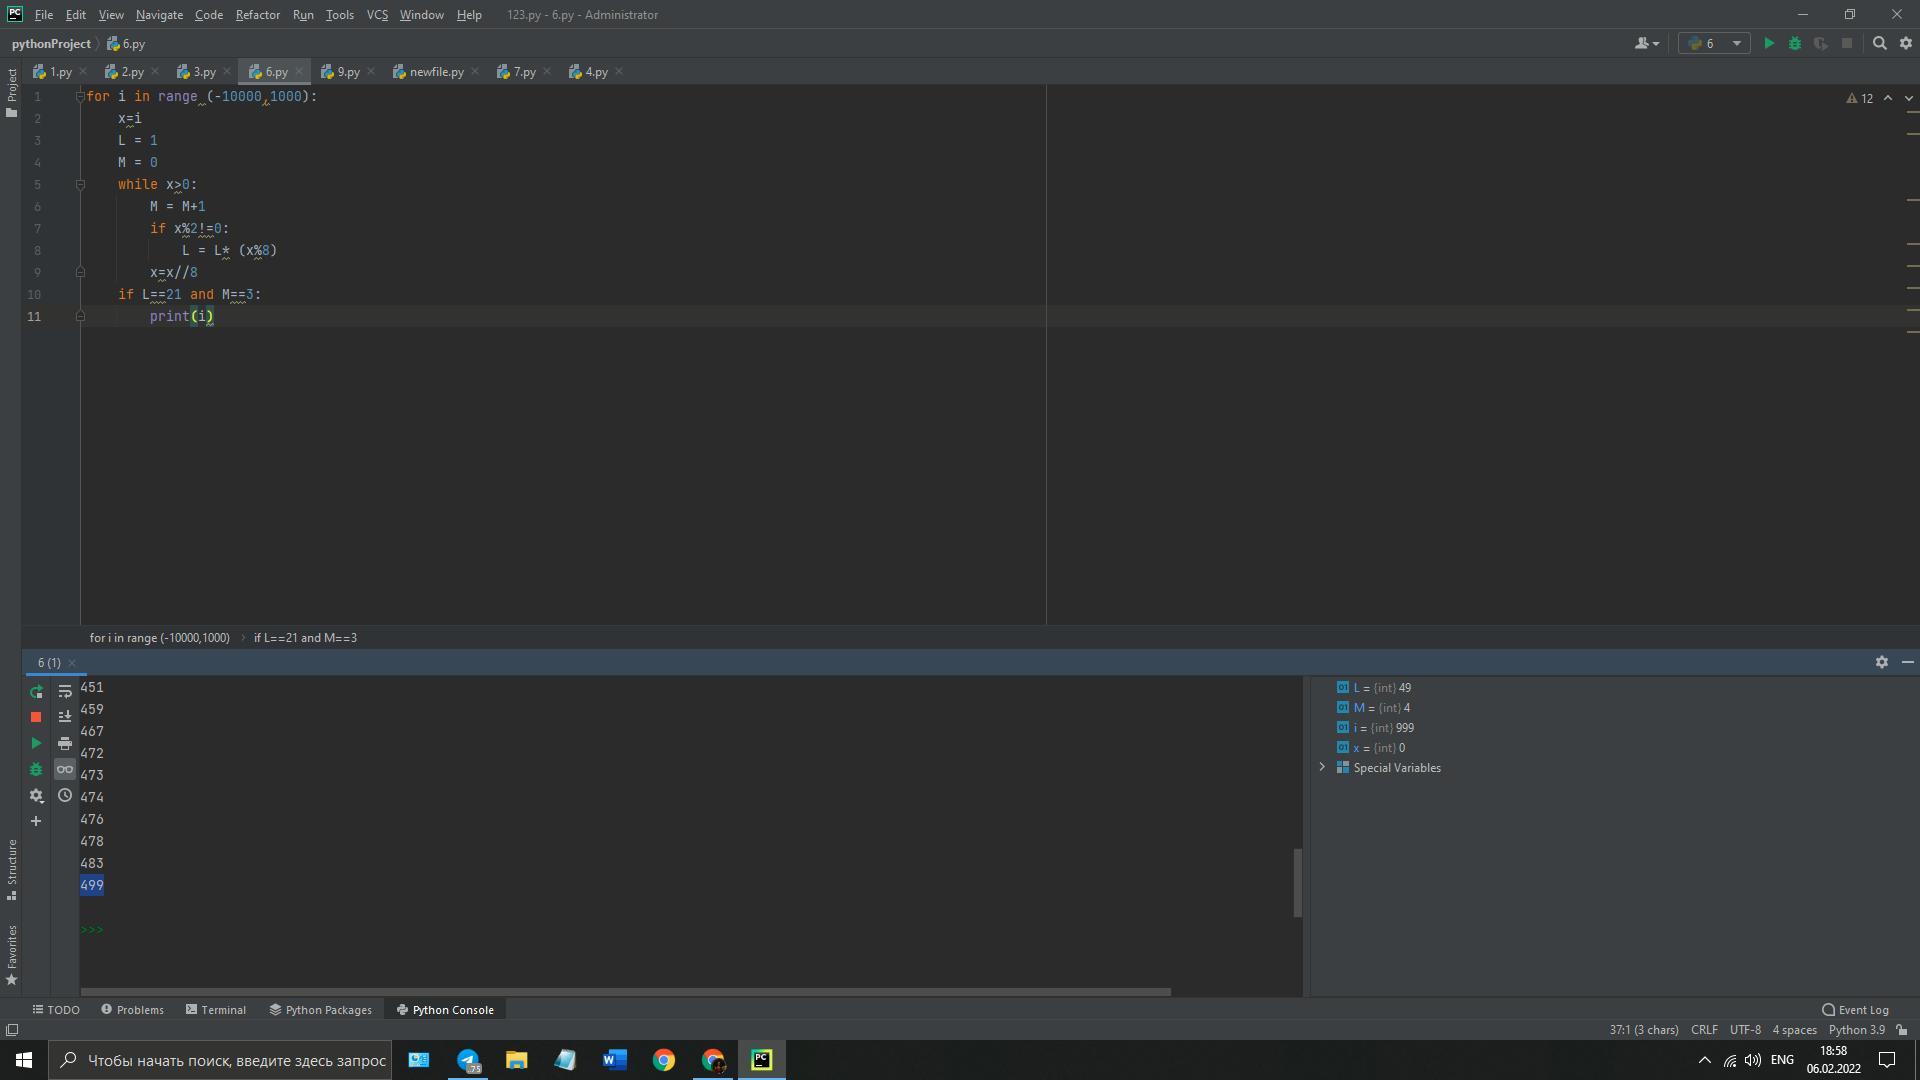Rerun the Python console
The image size is (1920, 1080).
36,692
